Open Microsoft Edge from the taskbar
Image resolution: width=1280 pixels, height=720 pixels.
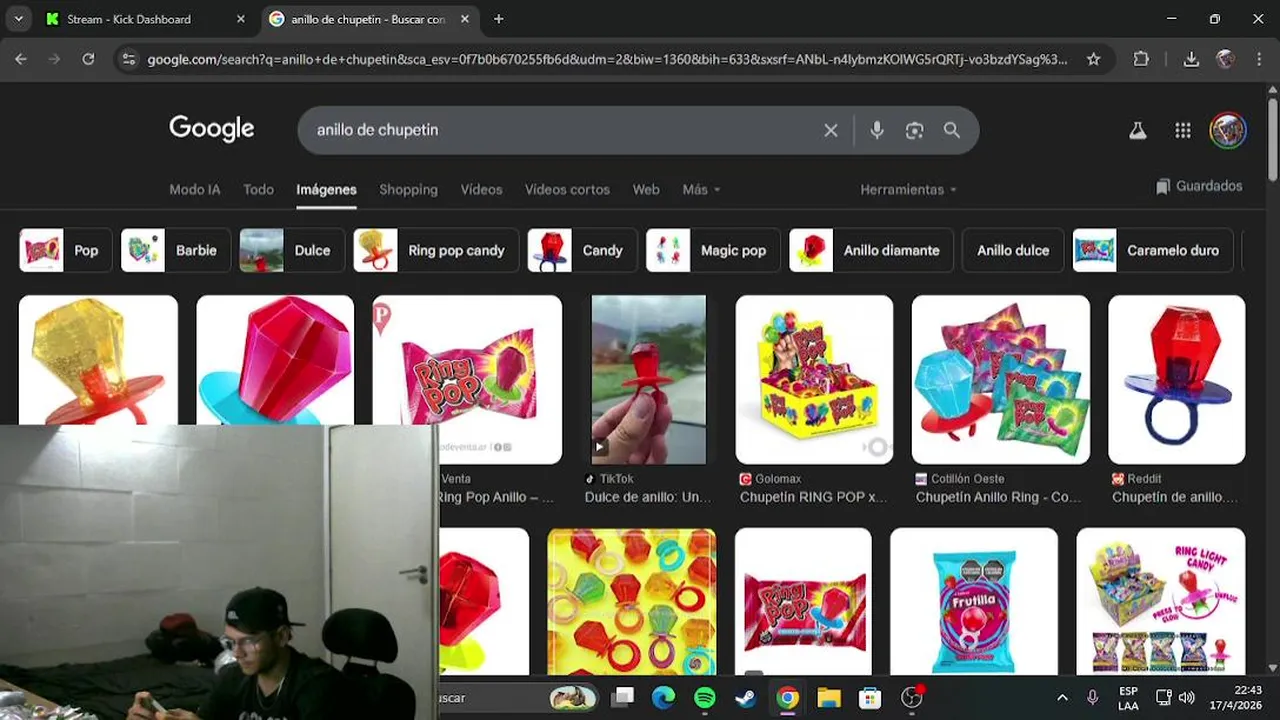tap(663, 697)
